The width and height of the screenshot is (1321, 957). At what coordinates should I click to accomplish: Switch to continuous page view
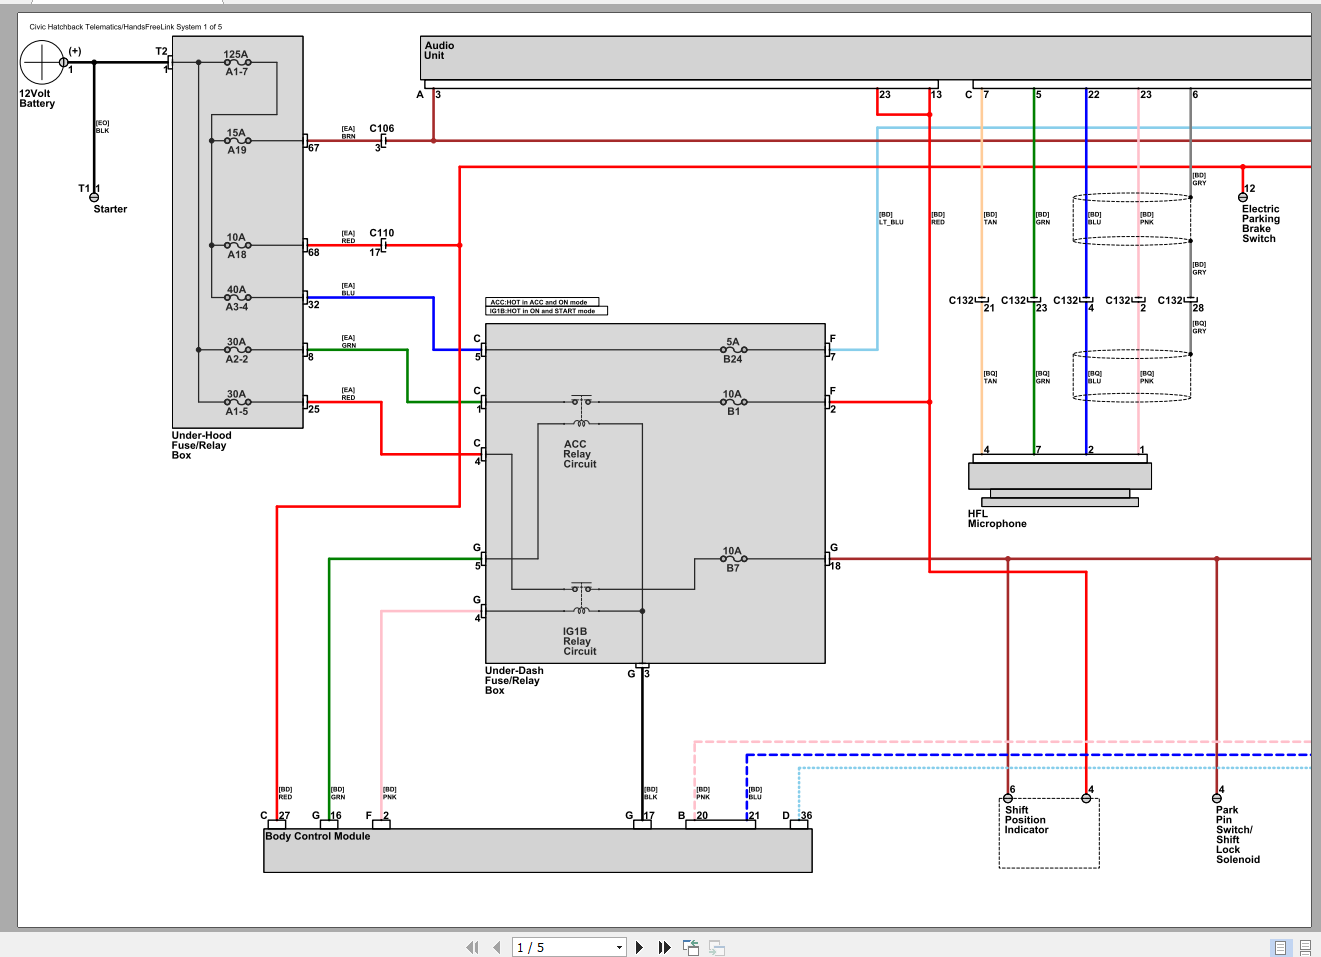pos(1305,947)
